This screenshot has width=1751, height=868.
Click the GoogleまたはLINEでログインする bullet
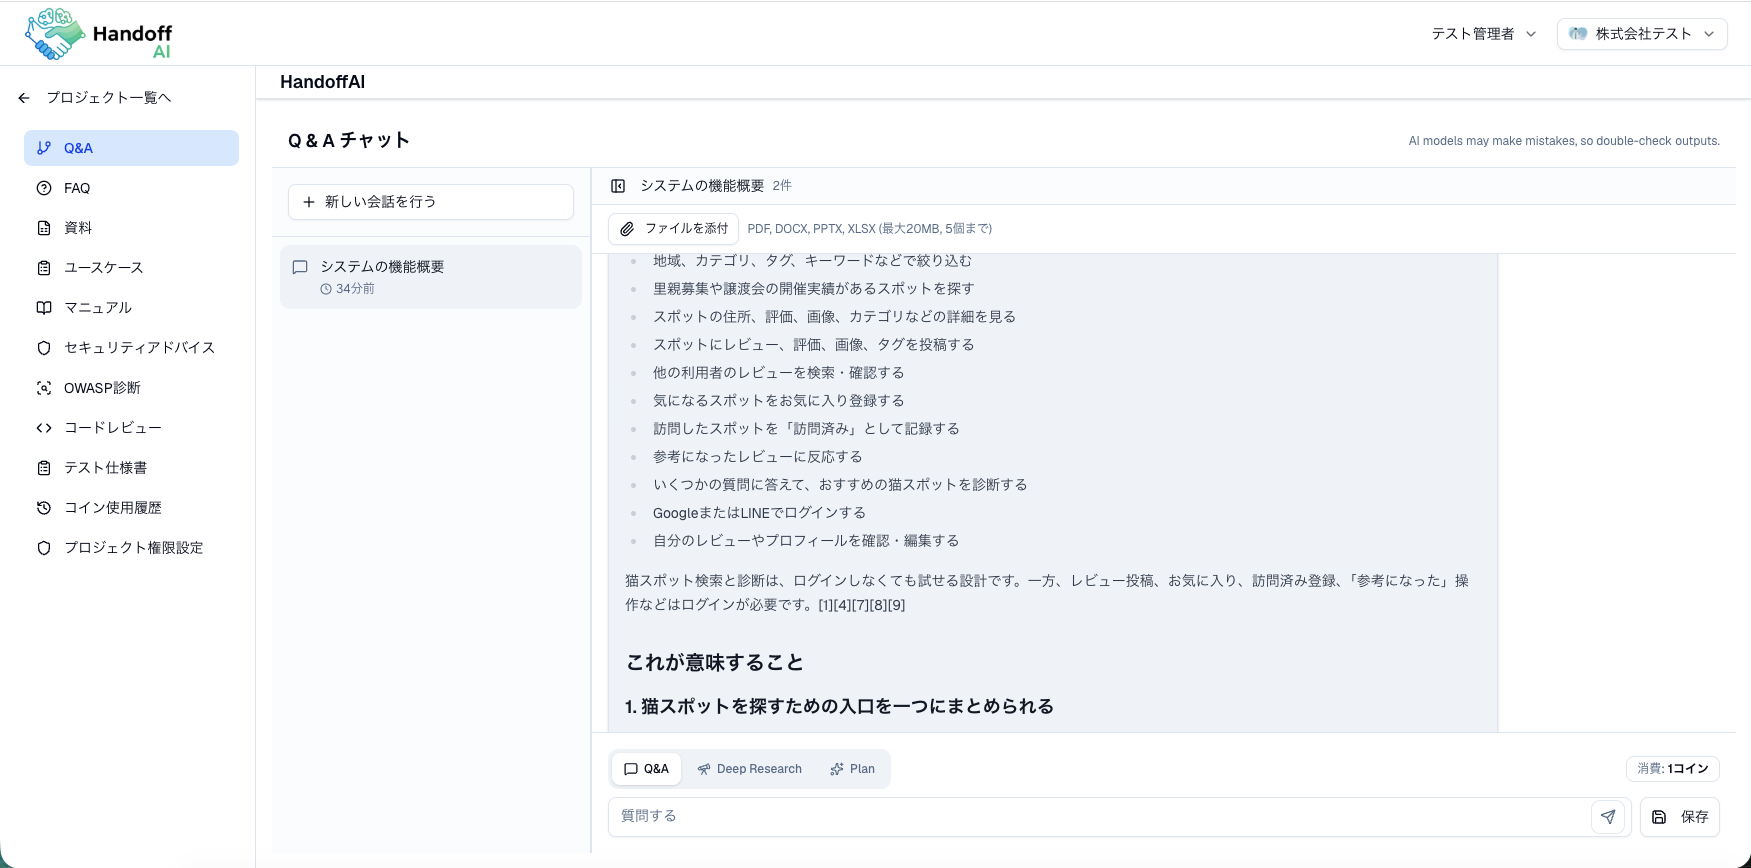click(x=759, y=513)
